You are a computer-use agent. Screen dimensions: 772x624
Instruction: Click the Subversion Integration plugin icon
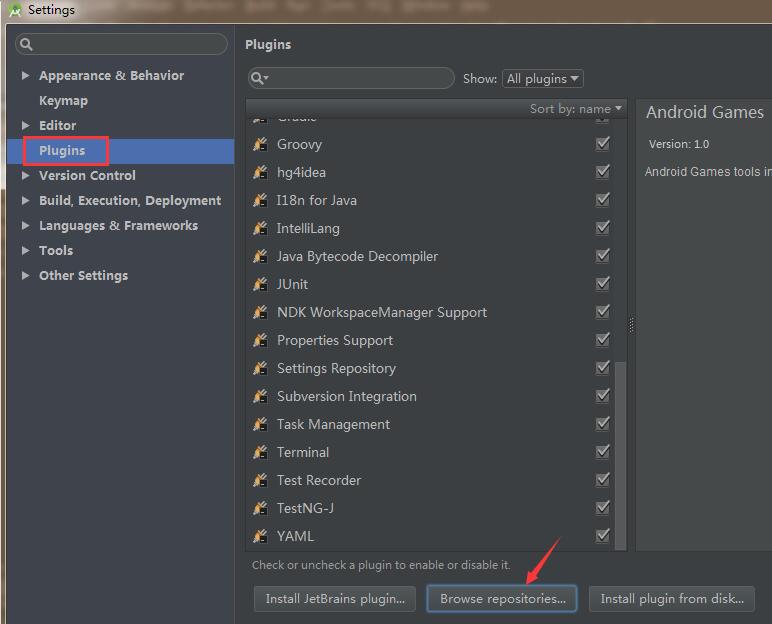pos(260,396)
